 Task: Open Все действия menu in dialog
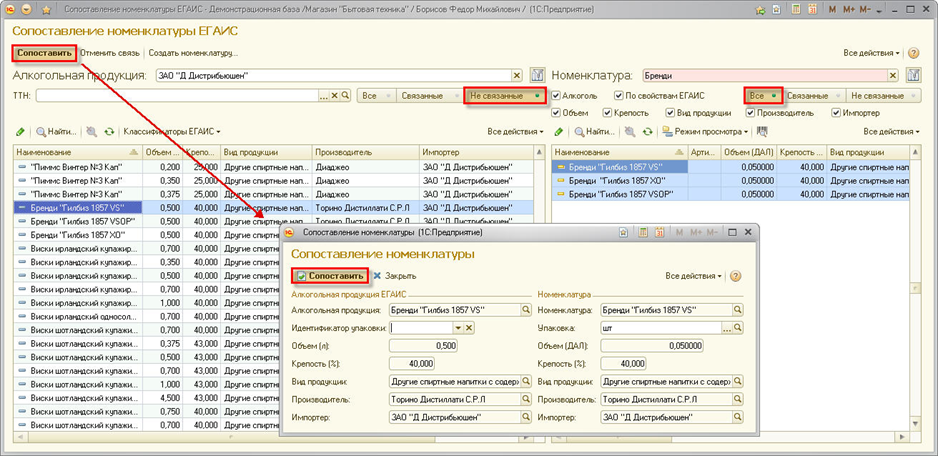pyautogui.click(x=694, y=276)
